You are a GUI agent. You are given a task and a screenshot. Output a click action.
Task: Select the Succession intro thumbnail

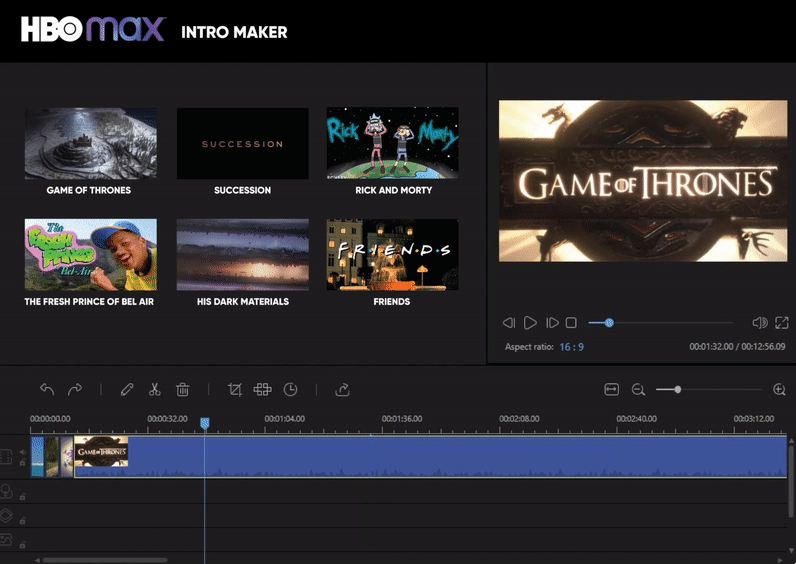242,143
